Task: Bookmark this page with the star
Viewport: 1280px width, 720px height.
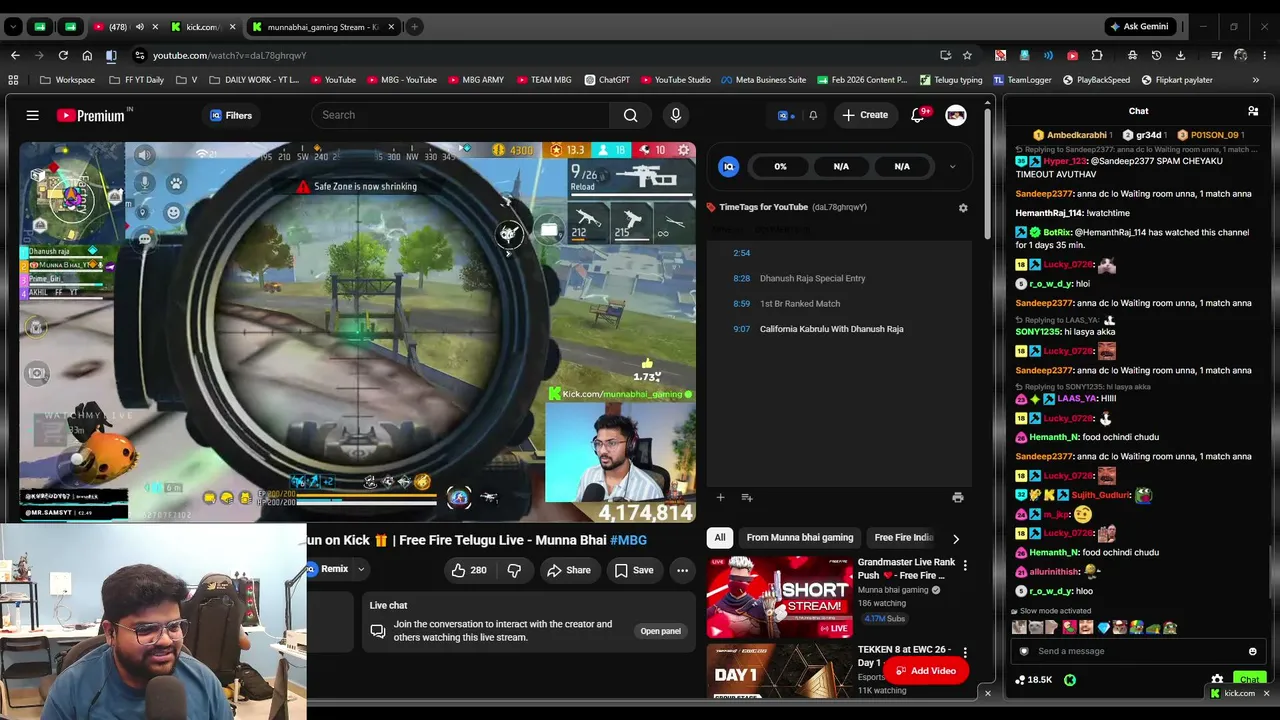Action: (967, 55)
